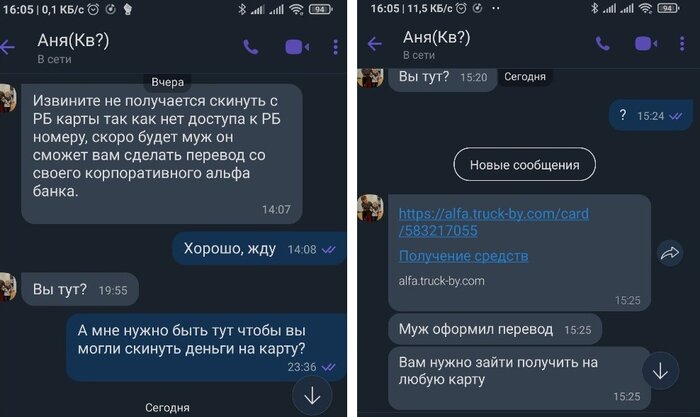Jump to latest messages in right chat
The width and height of the screenshot is (700, 417).
tap(660, 371)
